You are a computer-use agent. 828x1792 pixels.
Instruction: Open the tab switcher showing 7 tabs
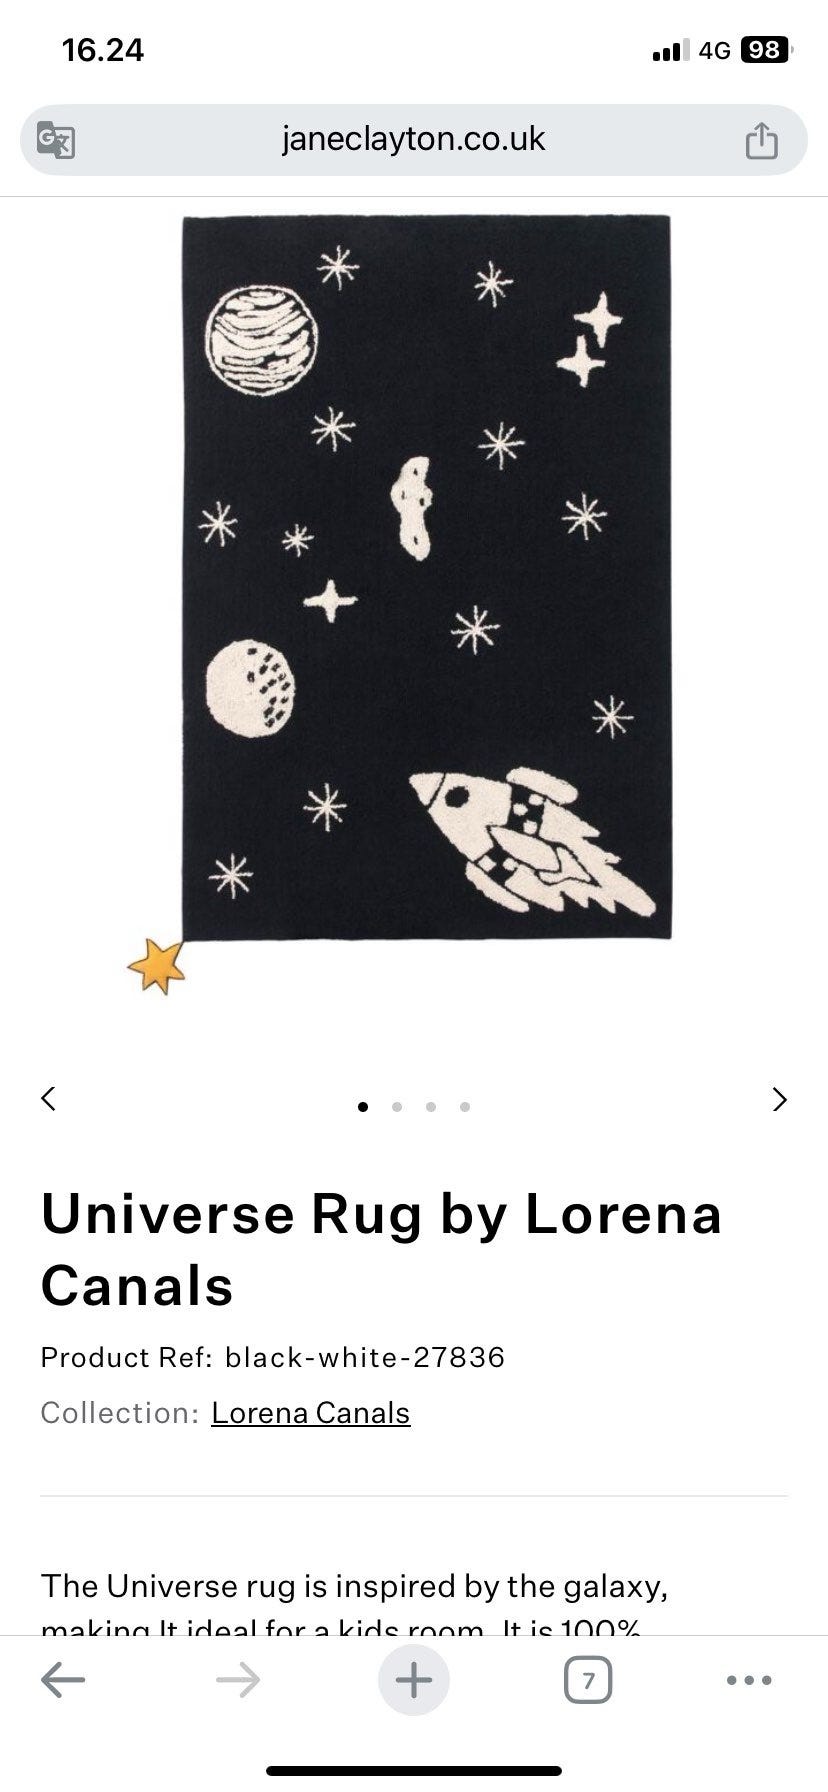point(588,1681)
